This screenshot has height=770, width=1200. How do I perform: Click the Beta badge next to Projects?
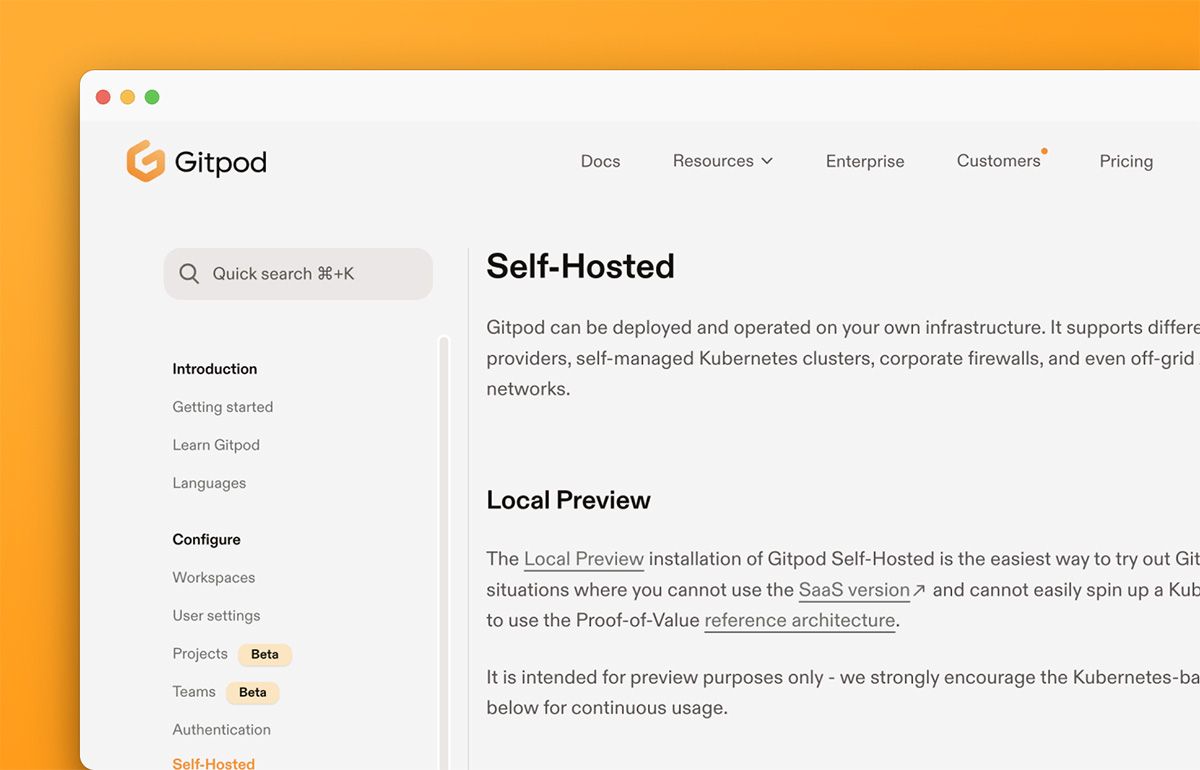tap(265, 655)
